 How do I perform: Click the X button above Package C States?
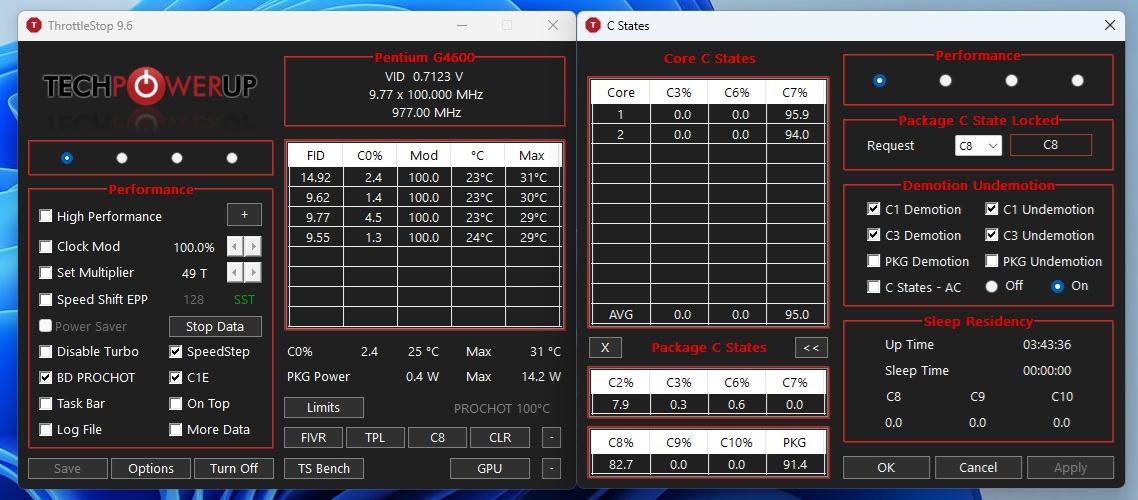(605, 348)
